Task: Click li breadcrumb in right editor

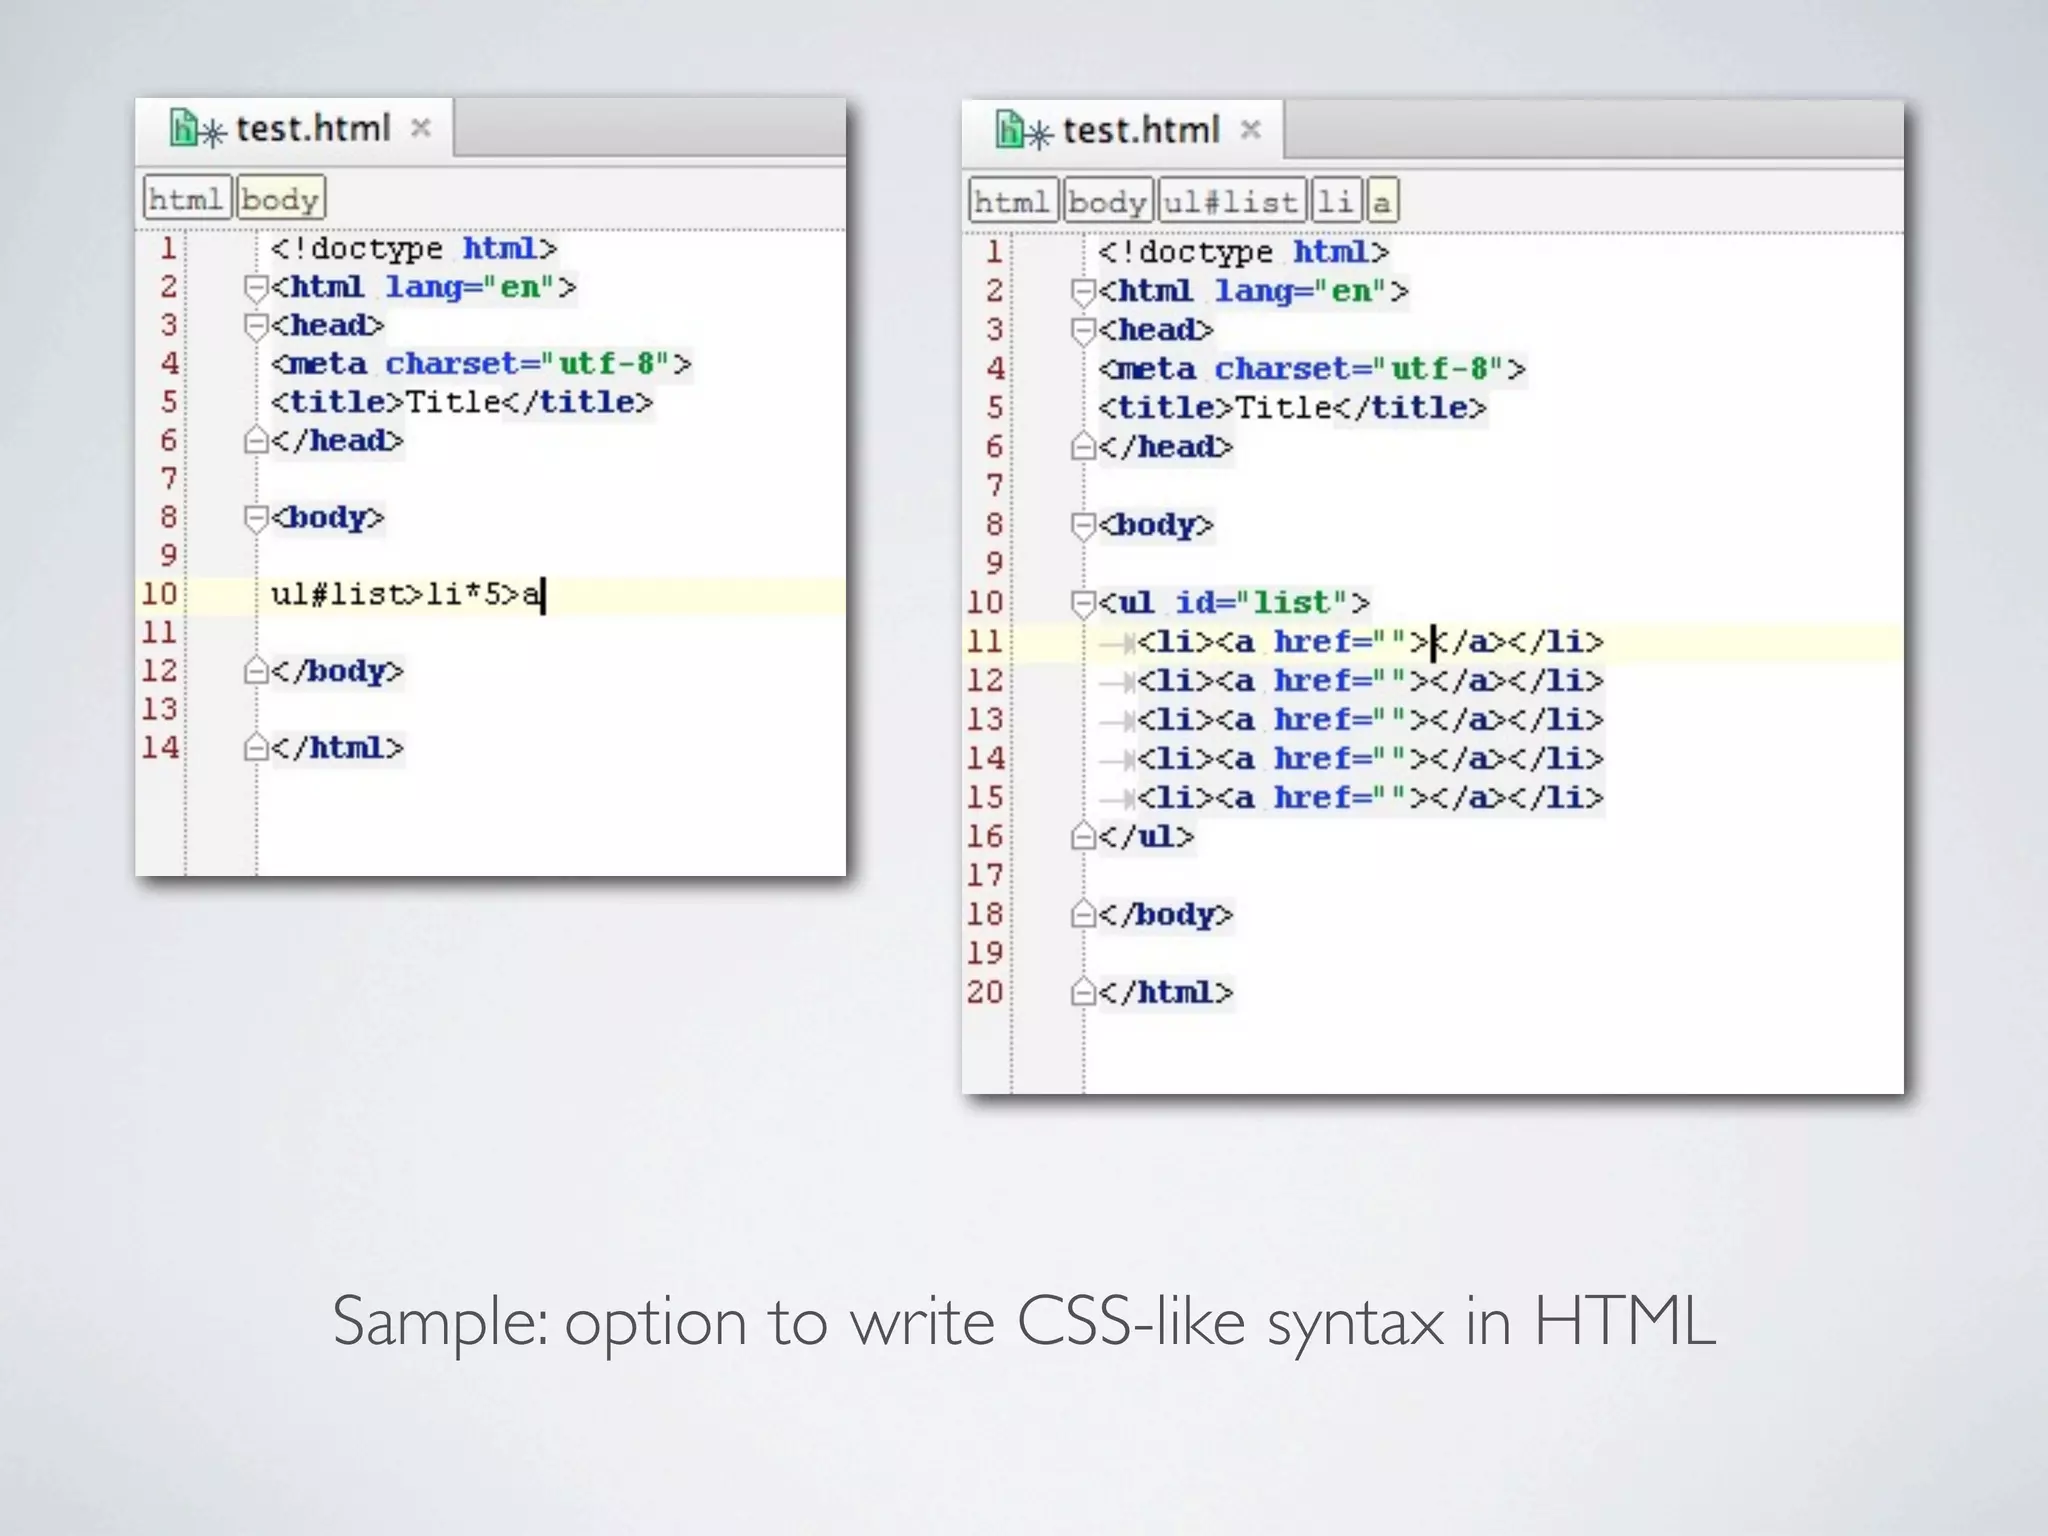Action: click(x=1337, y=202)
